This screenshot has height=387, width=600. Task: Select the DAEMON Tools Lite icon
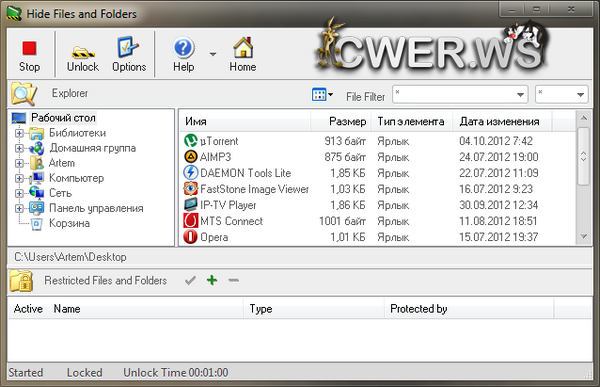pos(191,173)
